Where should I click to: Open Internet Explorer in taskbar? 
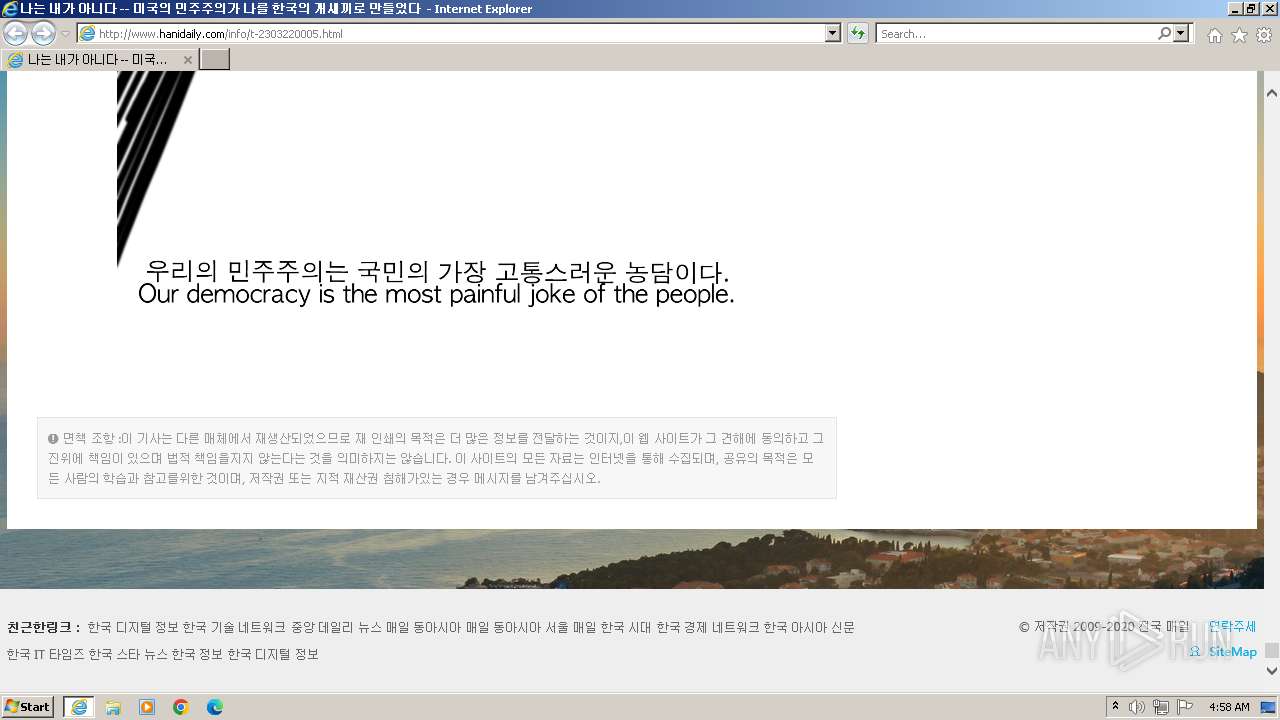(x=79, y=707)
